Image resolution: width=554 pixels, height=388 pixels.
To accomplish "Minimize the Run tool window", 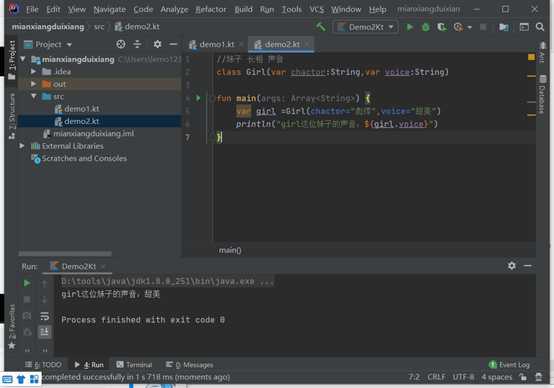I will (528, 266).
